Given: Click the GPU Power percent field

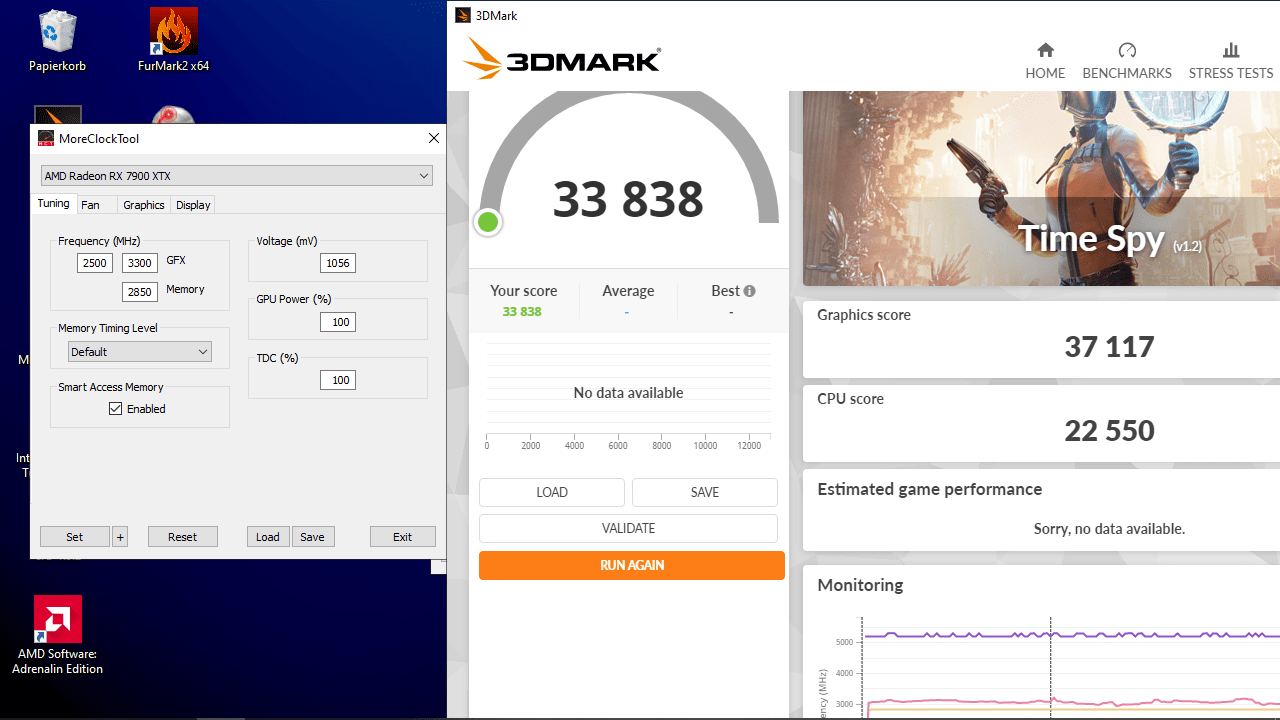Looking at the screenshot, I should click(x=338, y=322).
